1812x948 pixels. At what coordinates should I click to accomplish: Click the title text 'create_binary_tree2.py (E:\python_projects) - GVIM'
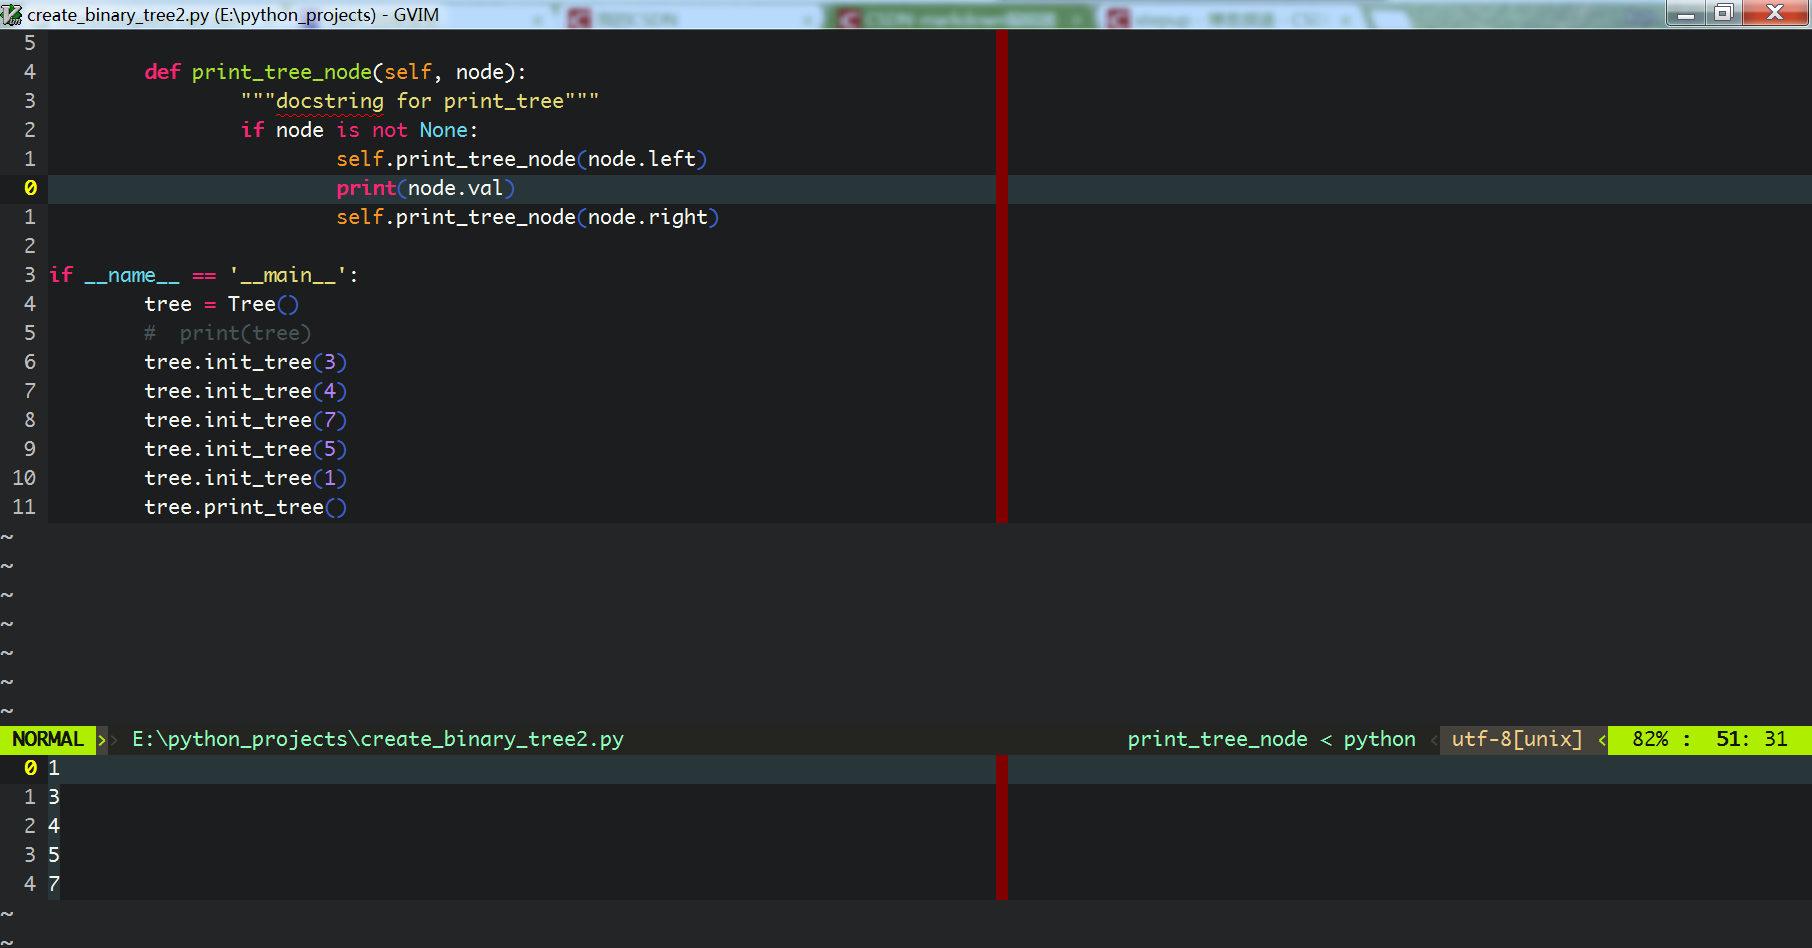(x=233, y=15)
